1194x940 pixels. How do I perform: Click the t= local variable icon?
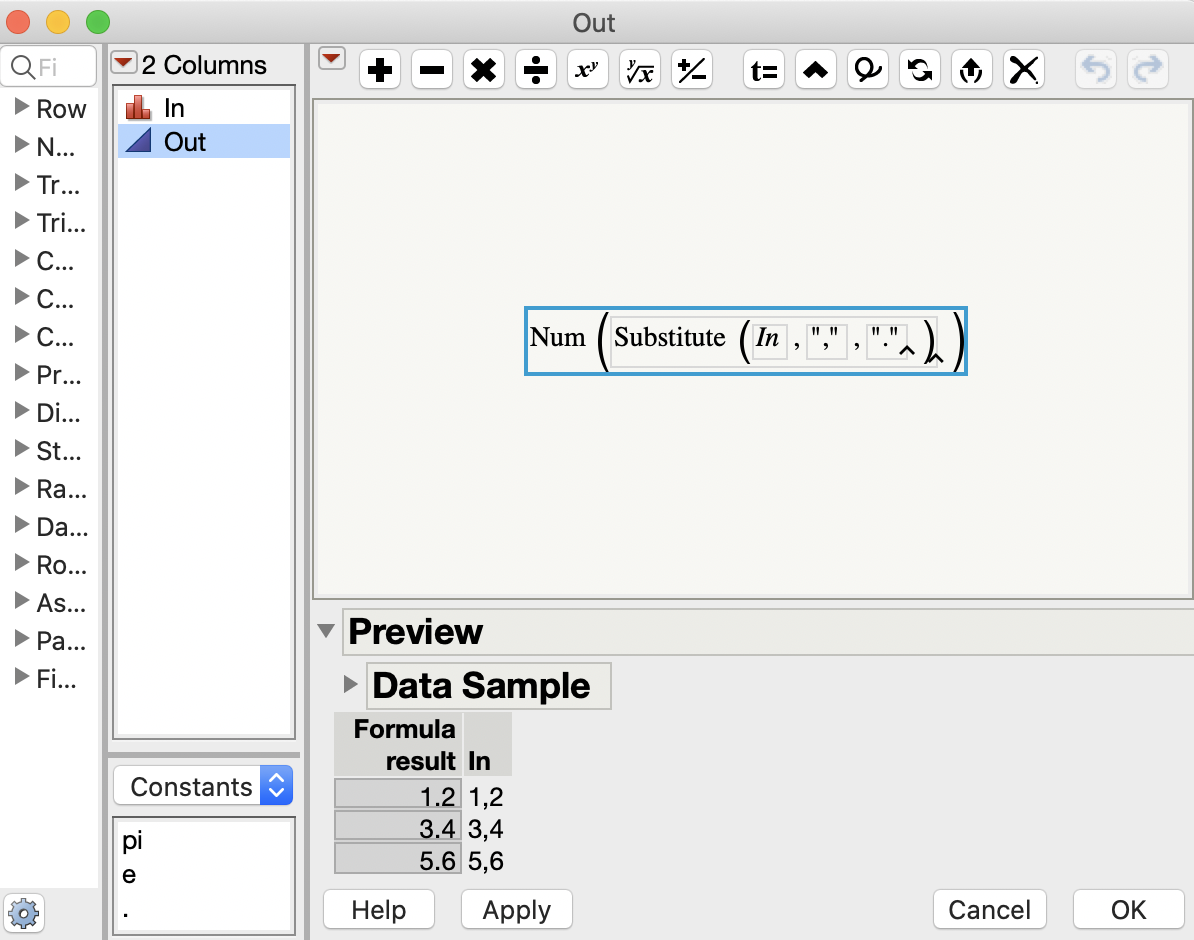click(x=763, y=69)
